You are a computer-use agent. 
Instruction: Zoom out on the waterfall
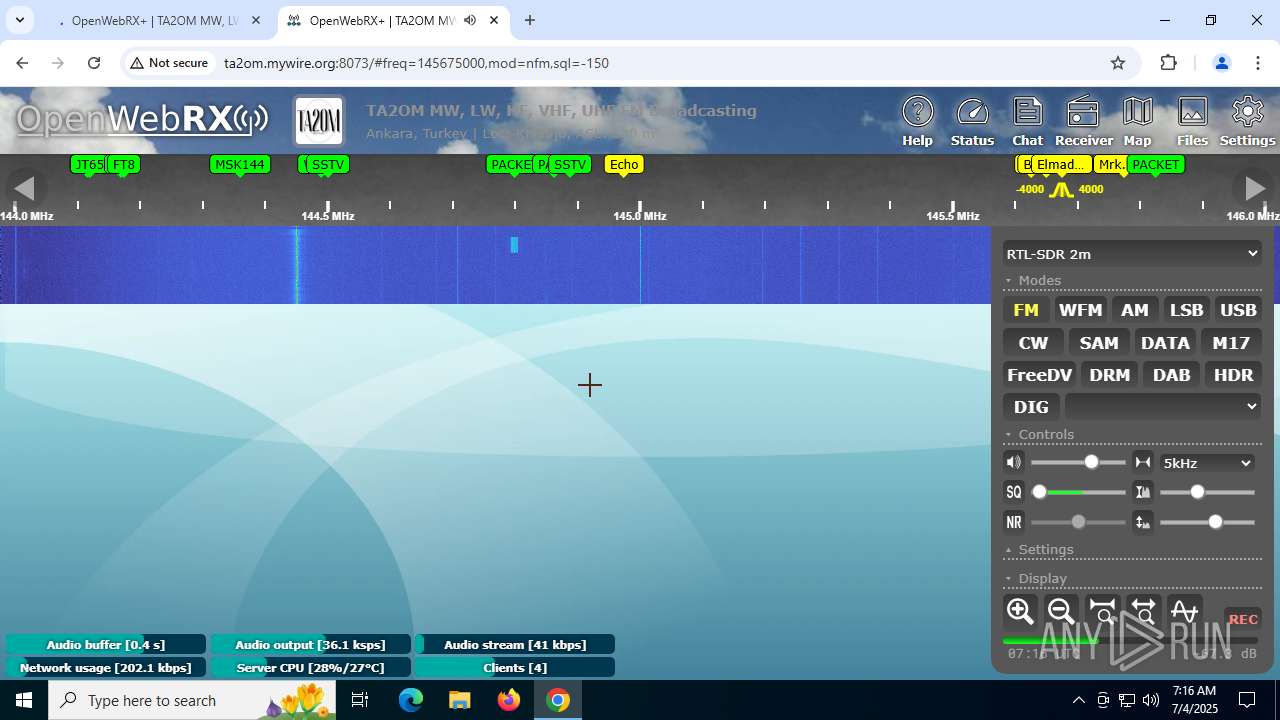click(1061, 611)
